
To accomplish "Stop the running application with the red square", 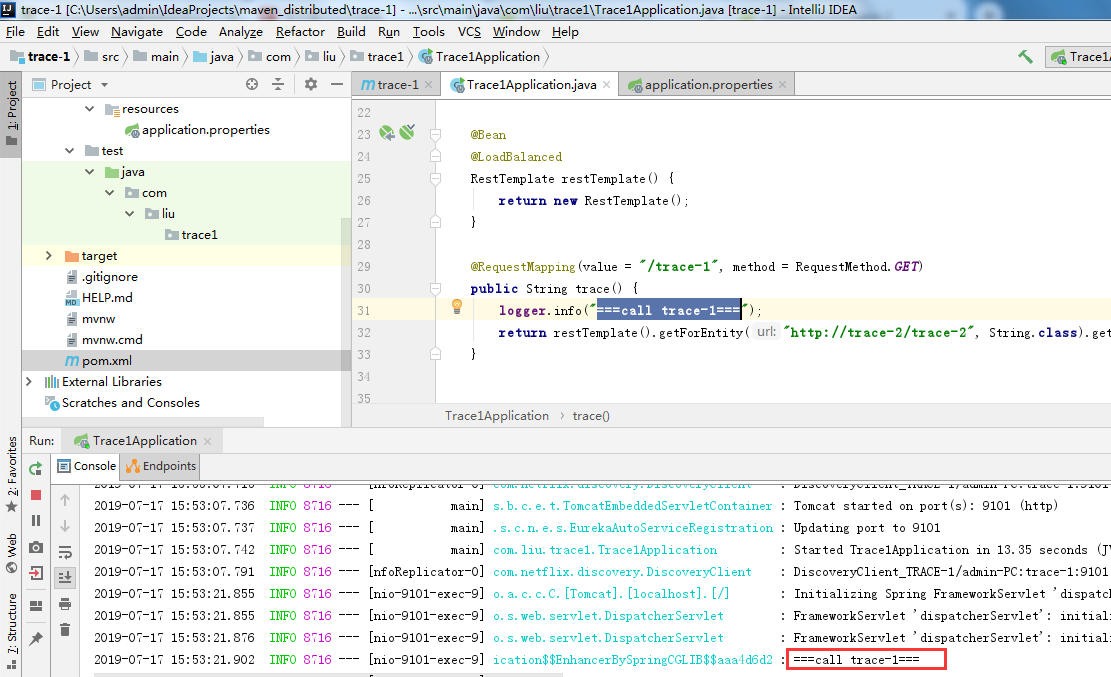I will 36,495.
